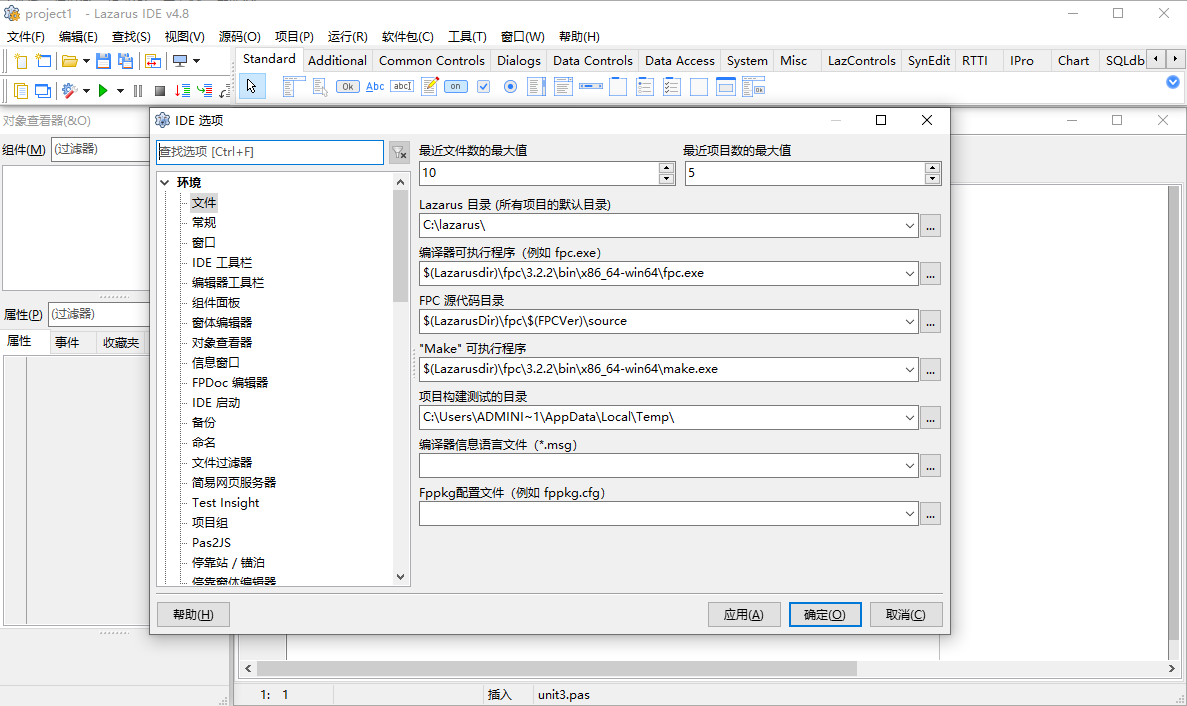Switch to the Additional palette tab

pos(337,61)
